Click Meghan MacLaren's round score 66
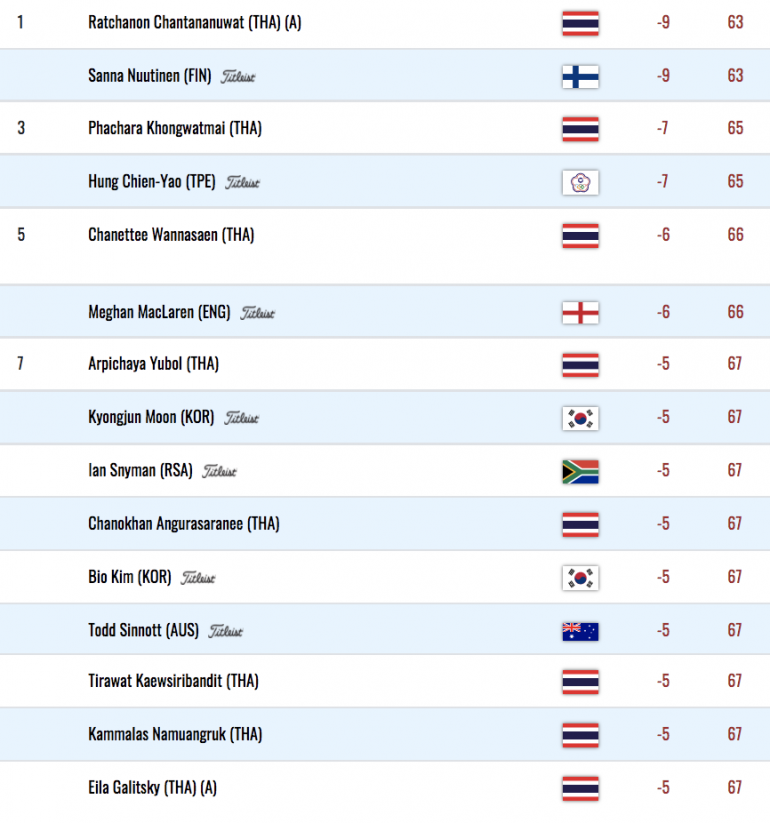Screen dimensions: 770x823 point(735,312)
